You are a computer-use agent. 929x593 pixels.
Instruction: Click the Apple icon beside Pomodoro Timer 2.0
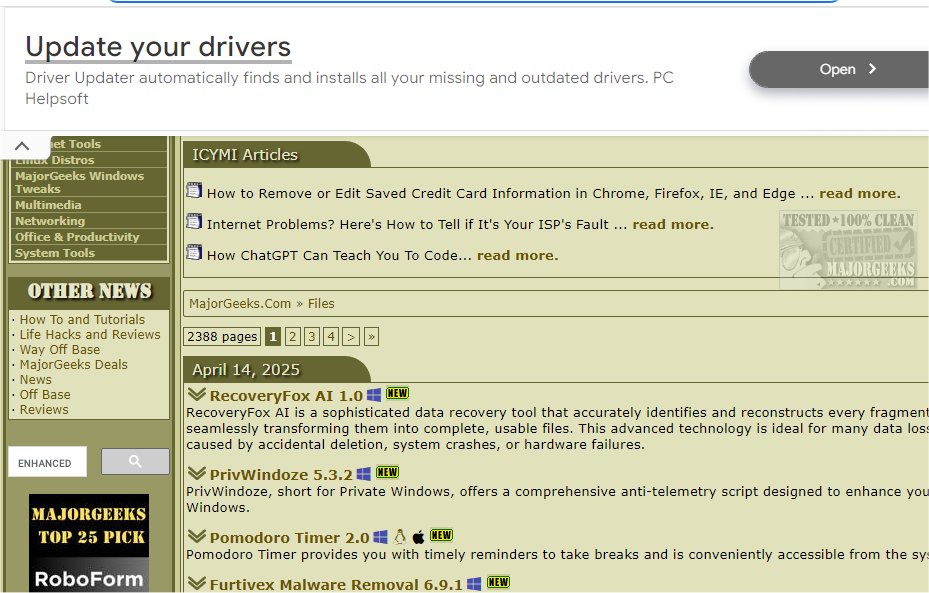click(x=418, y=537)
